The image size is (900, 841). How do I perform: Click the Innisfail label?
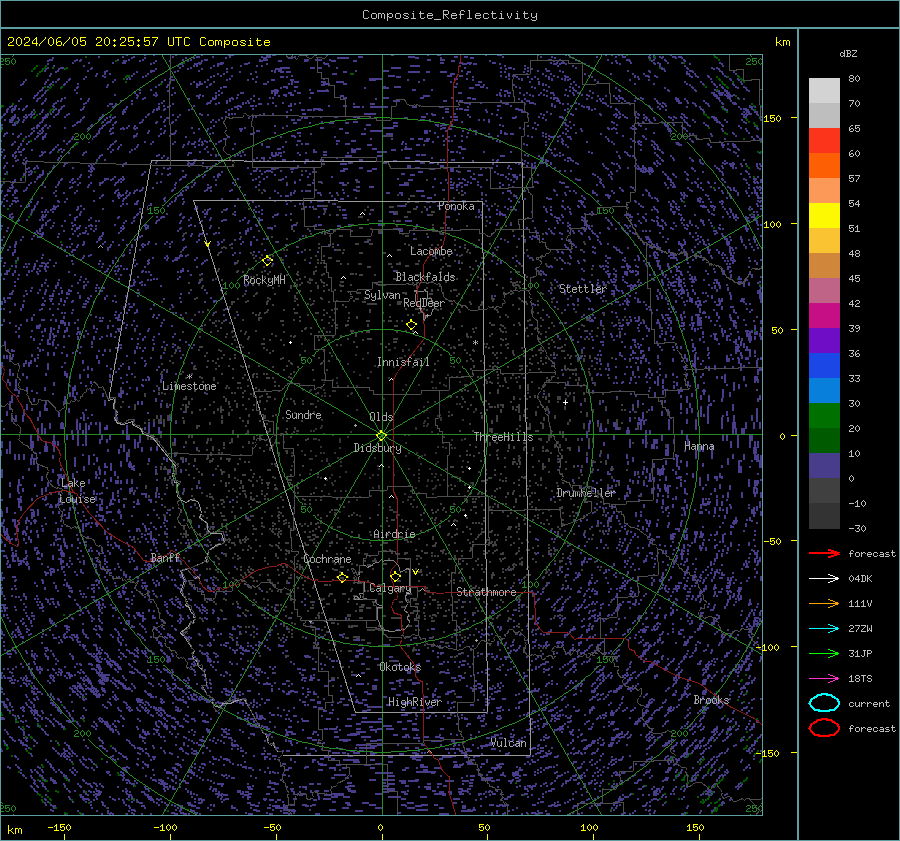[x=403, y=362]
